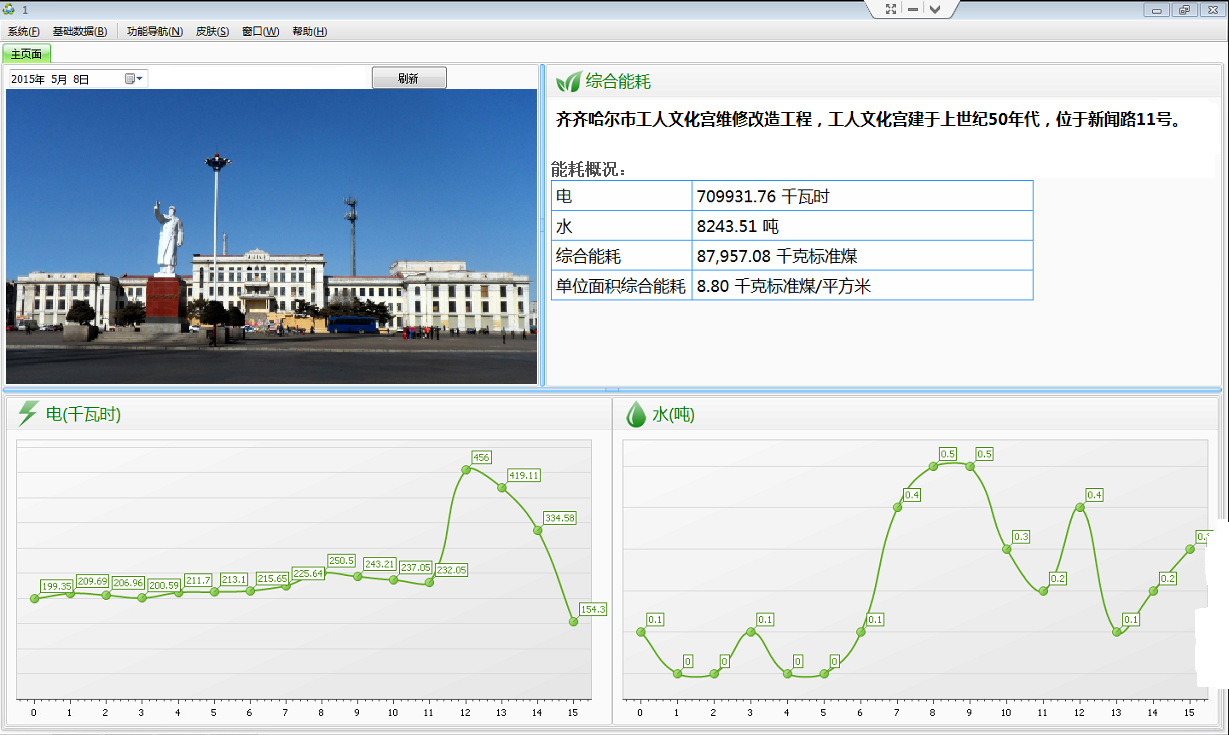
Task: Open the 基础数据(B) menu
Action: click(x=80, y=32)
